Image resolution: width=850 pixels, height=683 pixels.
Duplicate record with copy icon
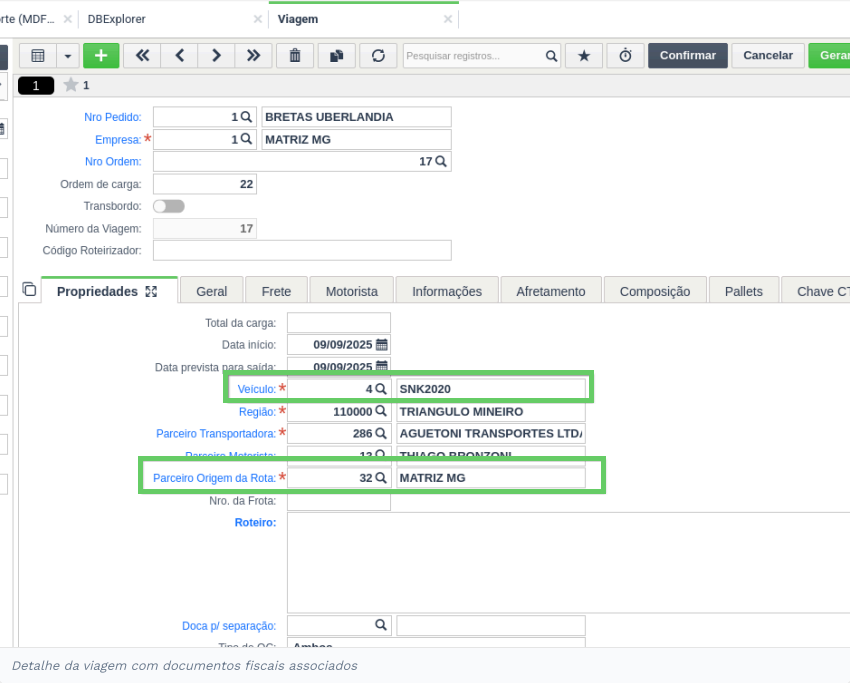point(337,56)
